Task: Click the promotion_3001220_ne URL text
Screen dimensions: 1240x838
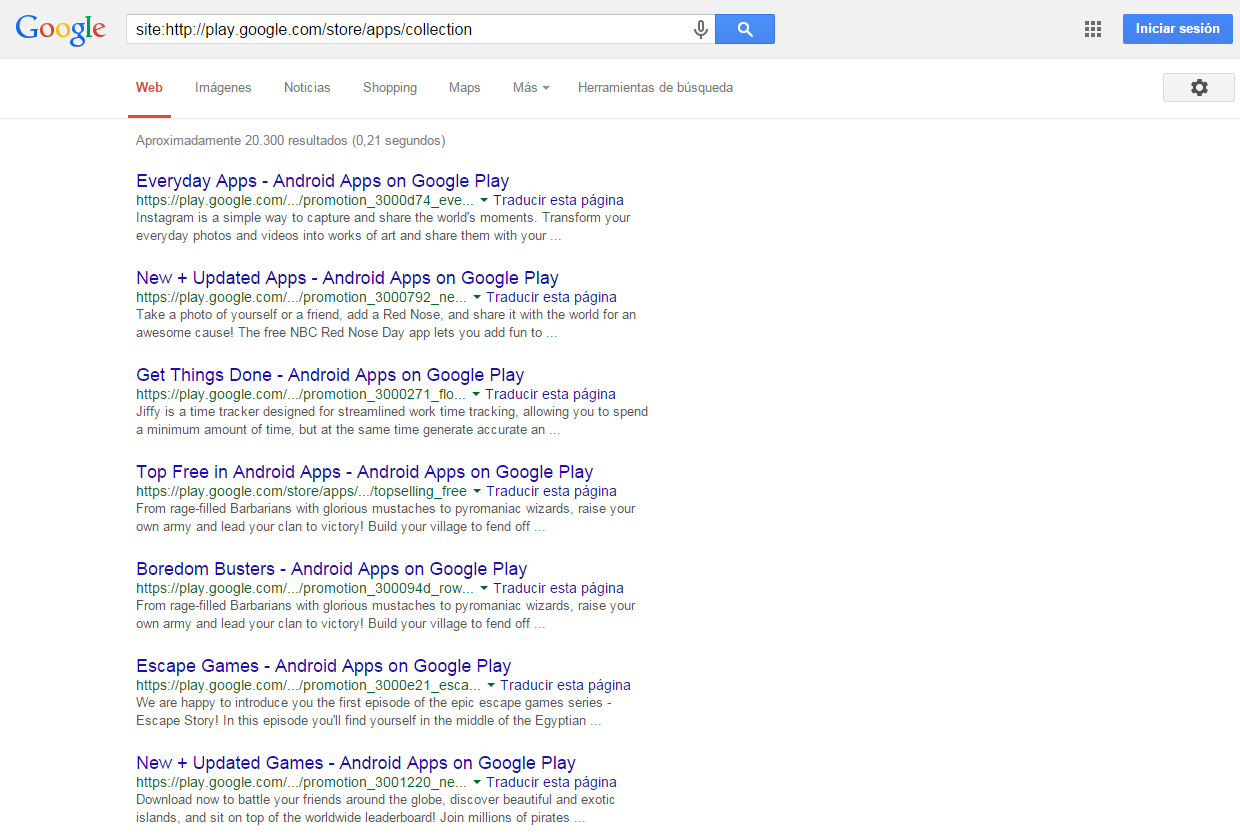Action: click(302, 782)
